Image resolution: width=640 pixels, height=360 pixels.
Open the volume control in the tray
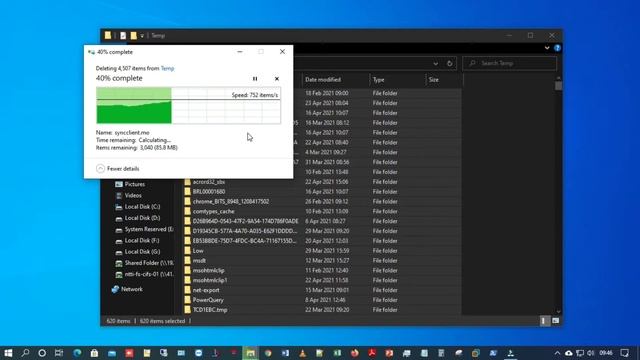click(591, 353)
